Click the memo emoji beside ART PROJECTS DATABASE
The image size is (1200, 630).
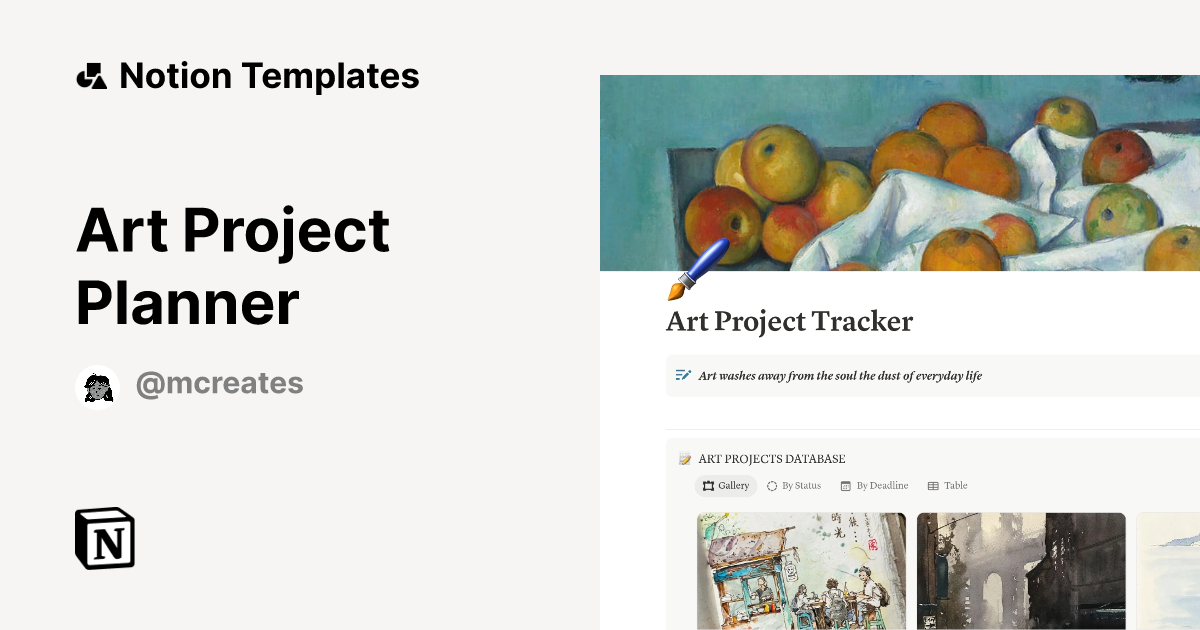tap(684, 459)
